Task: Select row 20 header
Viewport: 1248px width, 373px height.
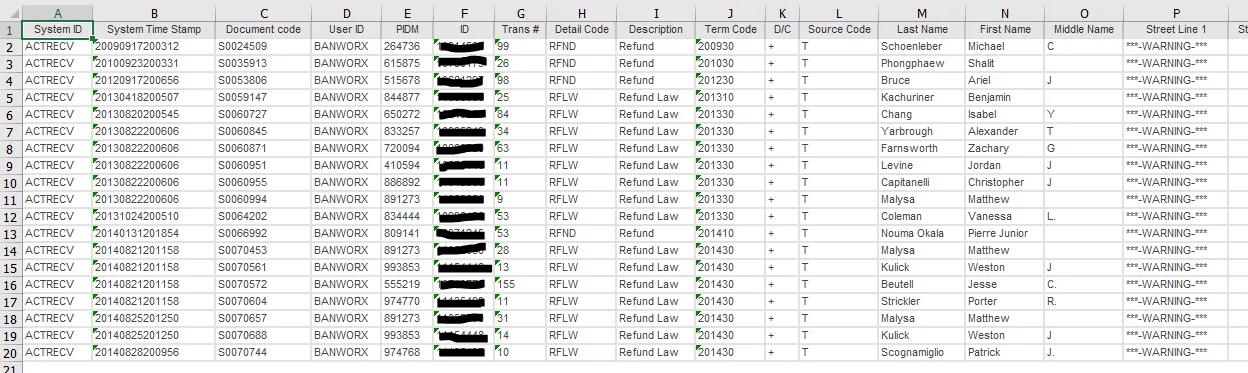Action: [10, 352]
